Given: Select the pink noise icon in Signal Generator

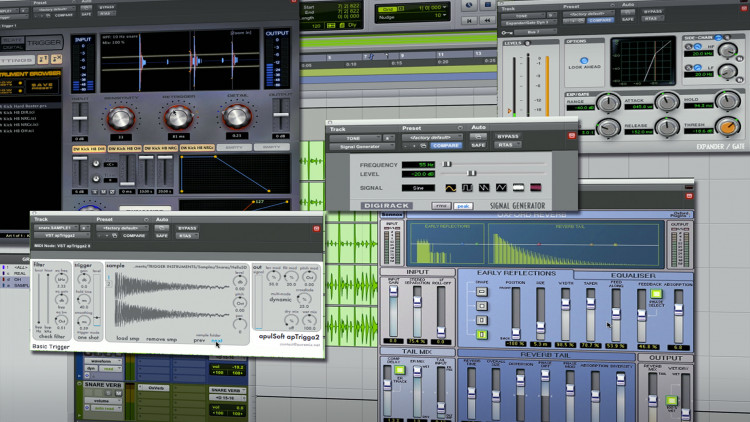Looking at the screenshot, I should tap(535, 188).
